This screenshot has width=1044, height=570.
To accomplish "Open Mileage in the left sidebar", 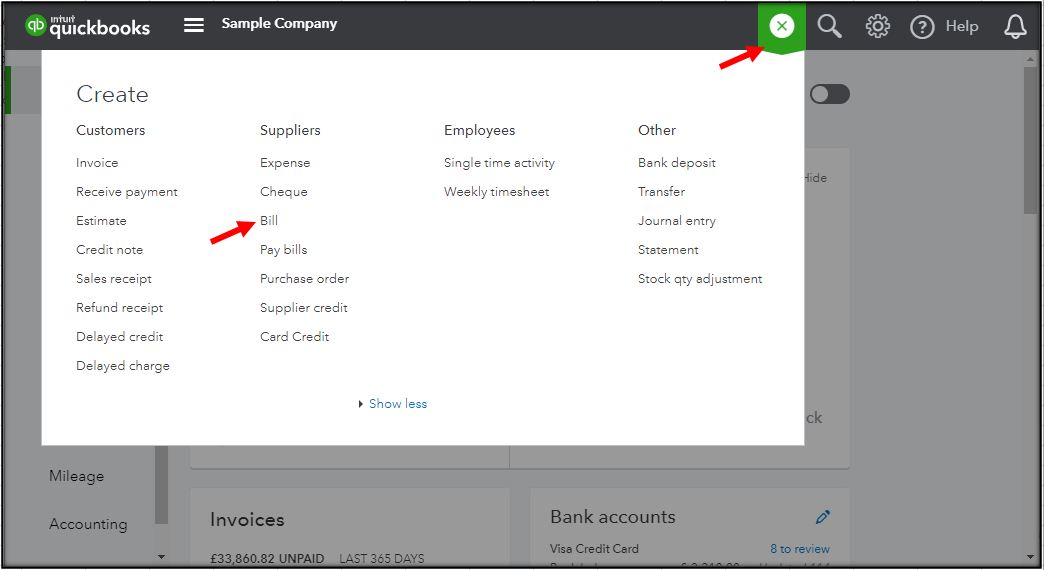I will coord(76,476).
